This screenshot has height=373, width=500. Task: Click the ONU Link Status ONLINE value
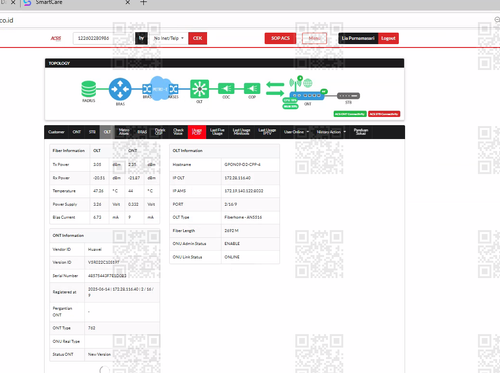tap(232, 257)
